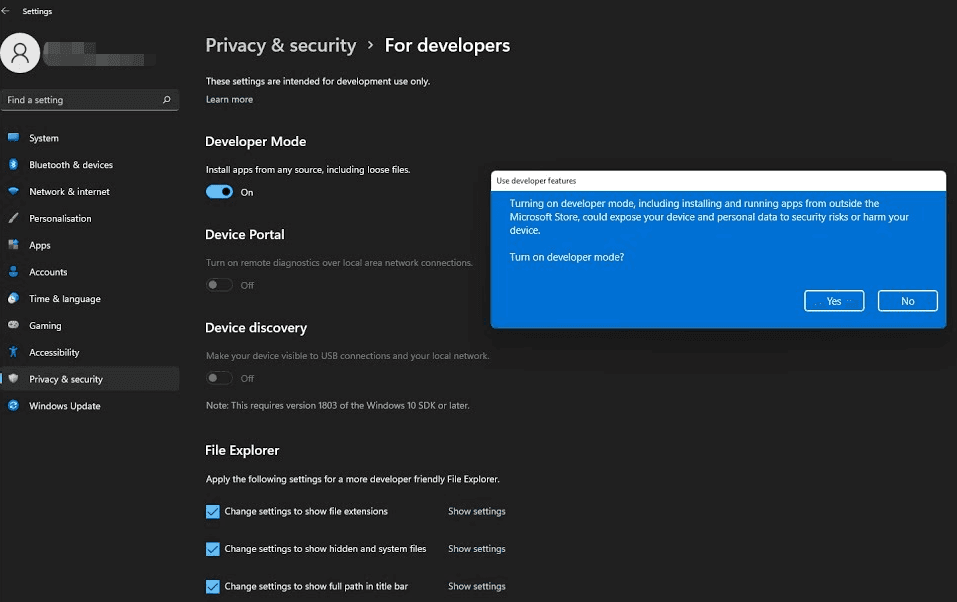The width and height of the screenshot is (957, 602).
Task: Click the System monitor icon
Action: [x=13, y=138]
